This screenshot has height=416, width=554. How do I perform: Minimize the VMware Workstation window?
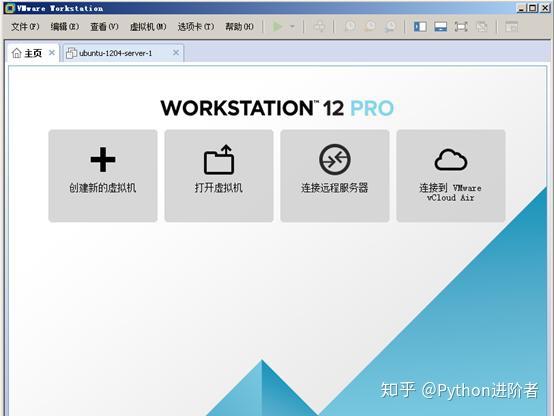[521, 8]
